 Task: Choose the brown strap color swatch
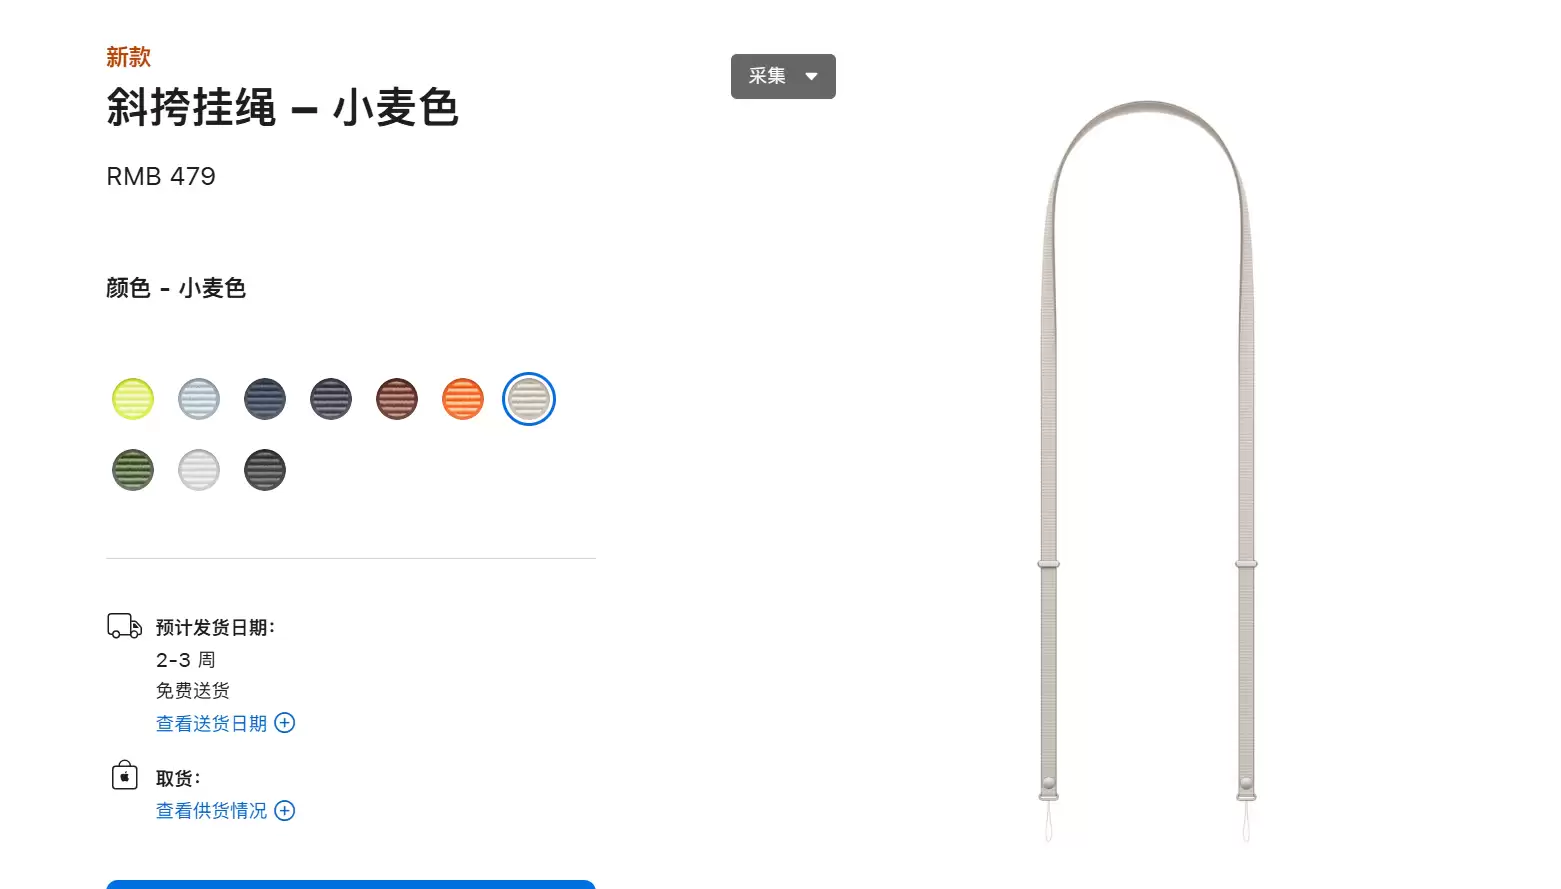(x=397, y=399)
